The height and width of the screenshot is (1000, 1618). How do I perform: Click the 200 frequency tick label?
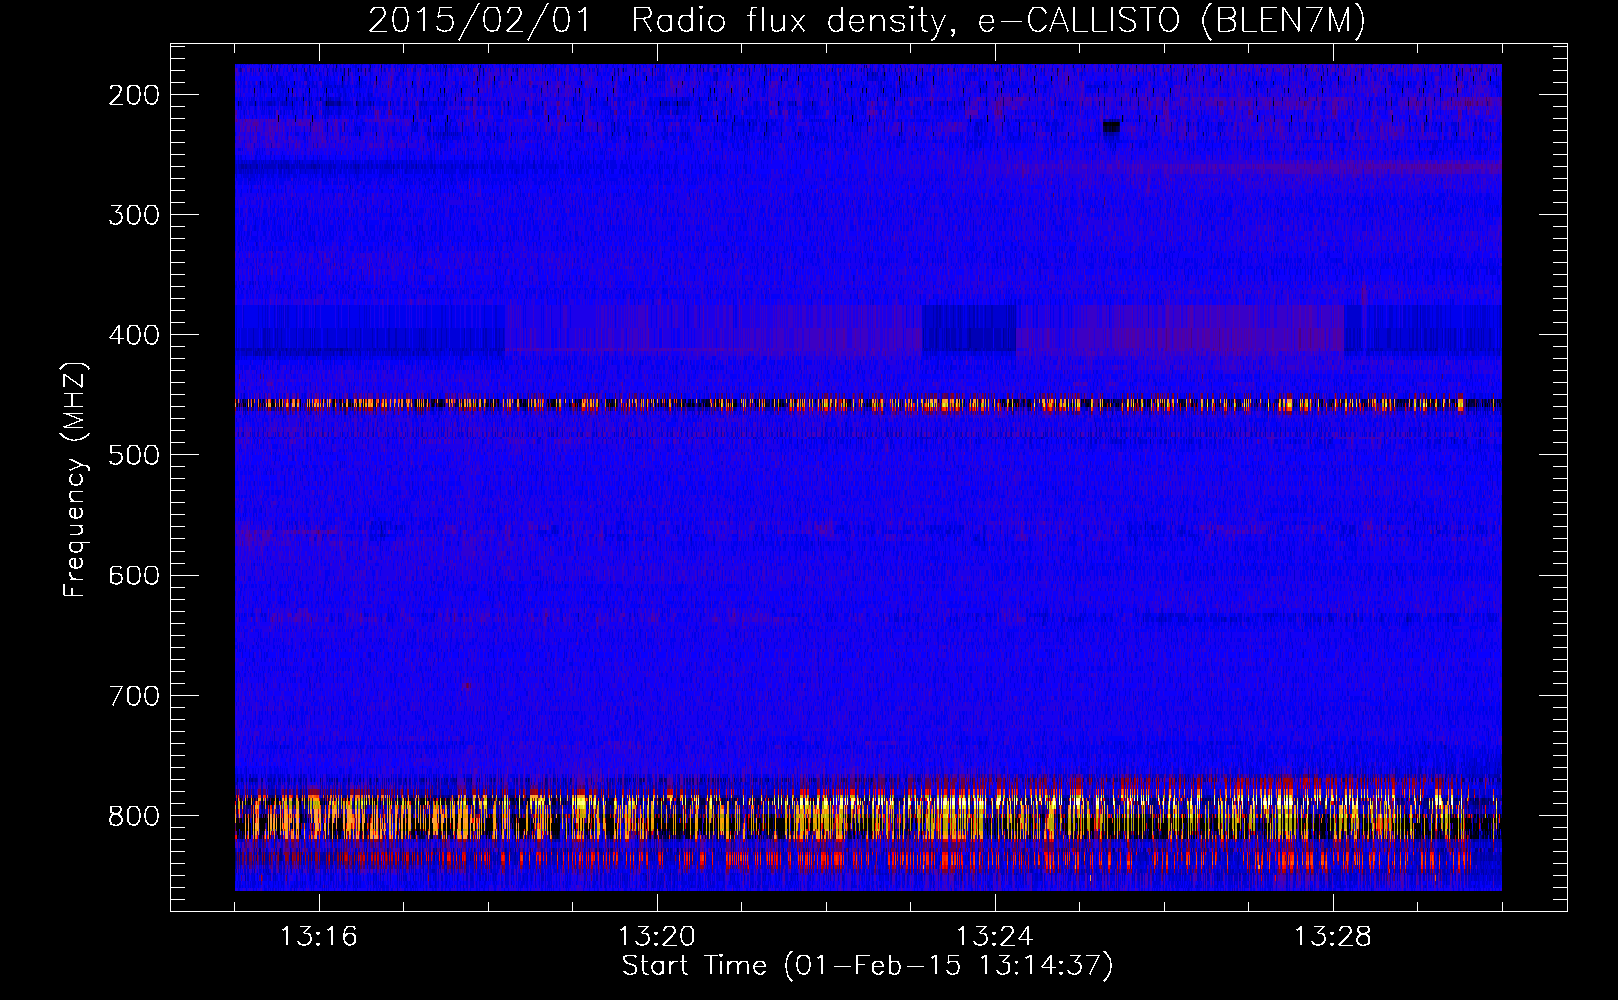point(134,95)
